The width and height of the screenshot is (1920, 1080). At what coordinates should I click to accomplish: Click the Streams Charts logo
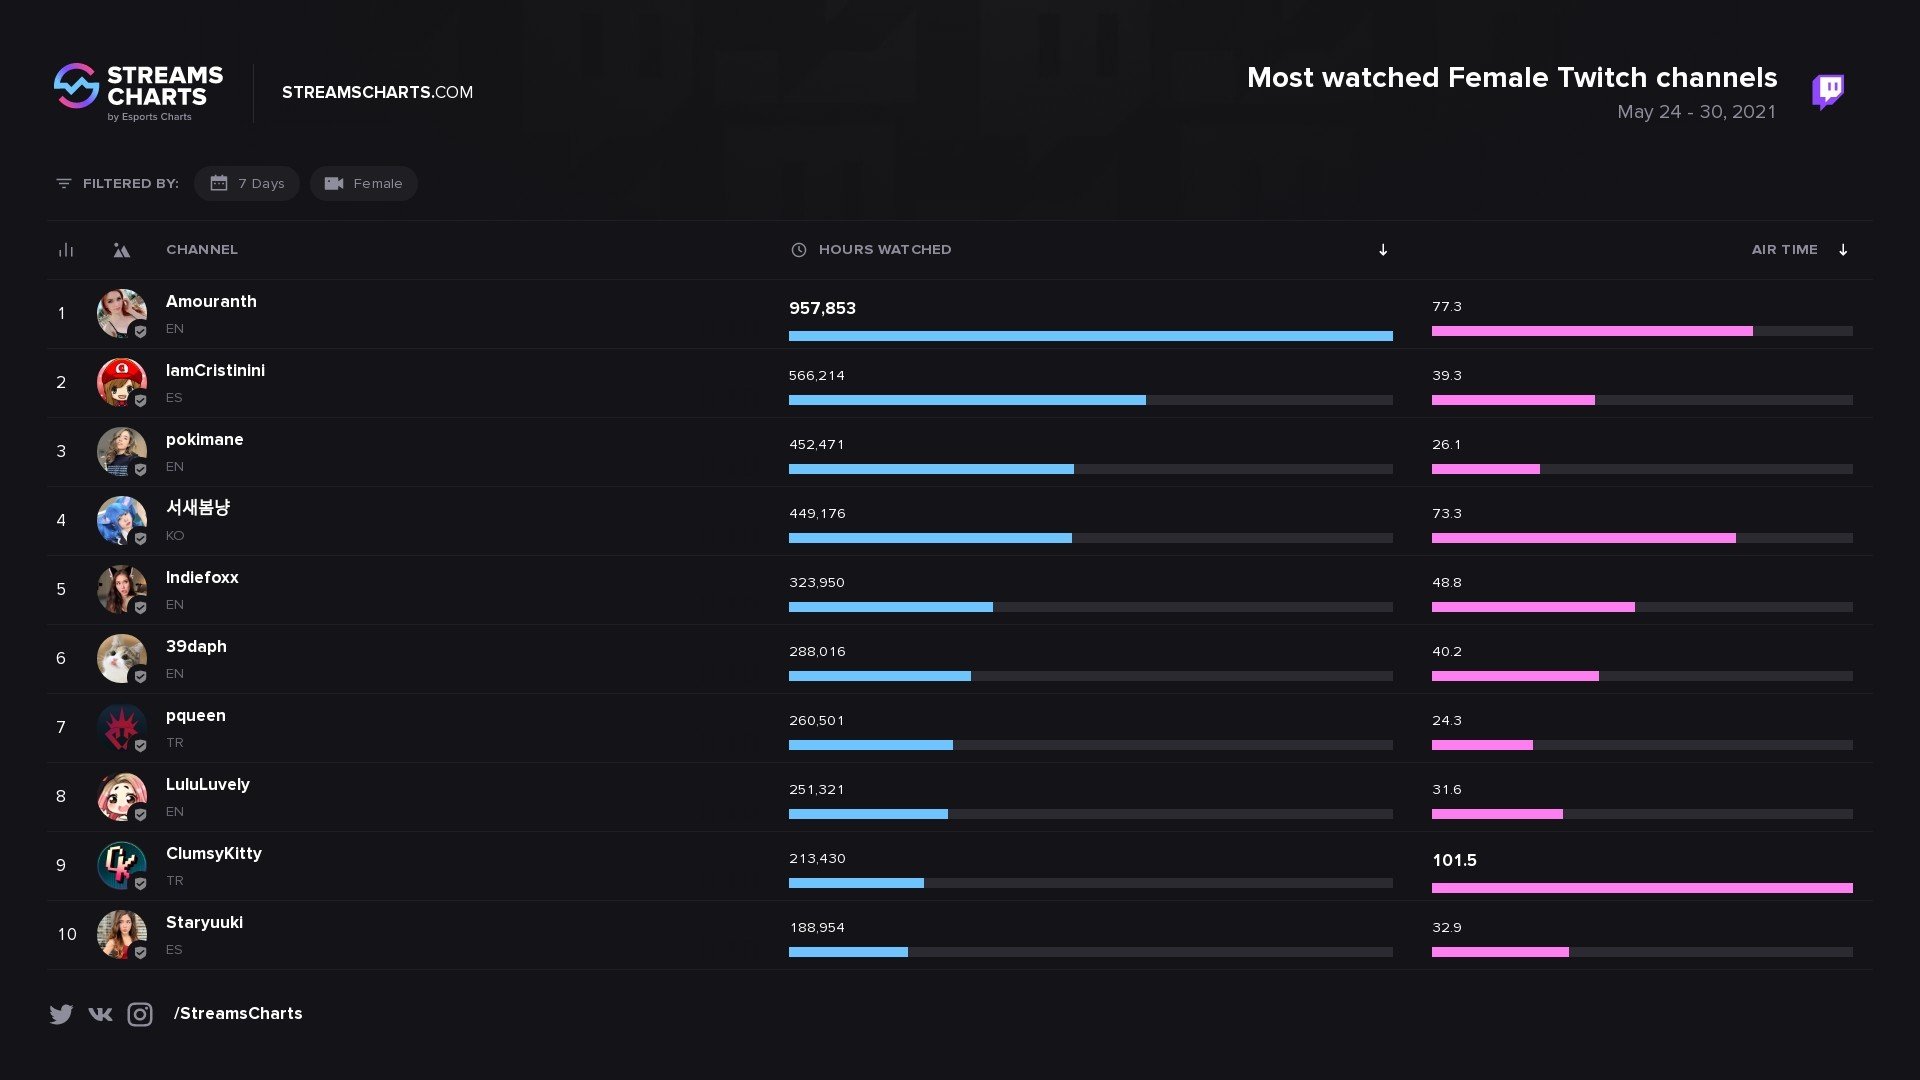point(138,92)
